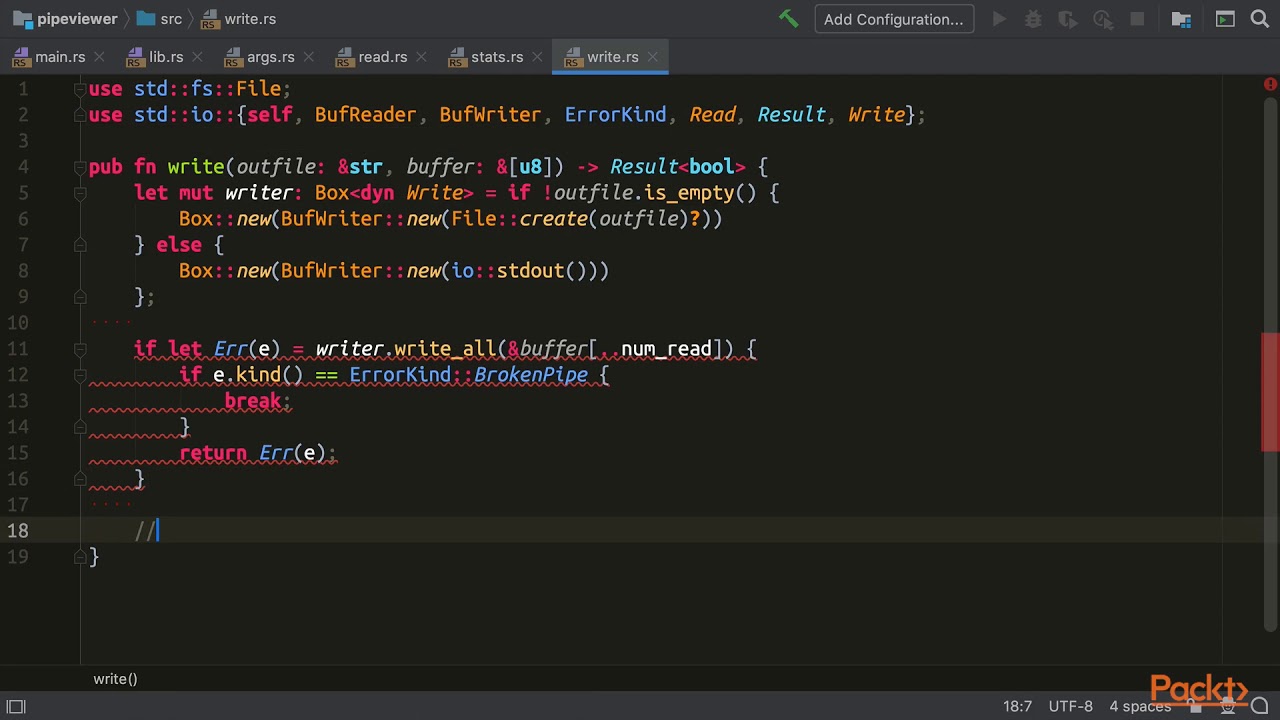Image resolution: width=1280 pixels, height=720 pixels.
Task: Click the write.rs breadcrumb in the navigation bar
Action: [238, 19]
